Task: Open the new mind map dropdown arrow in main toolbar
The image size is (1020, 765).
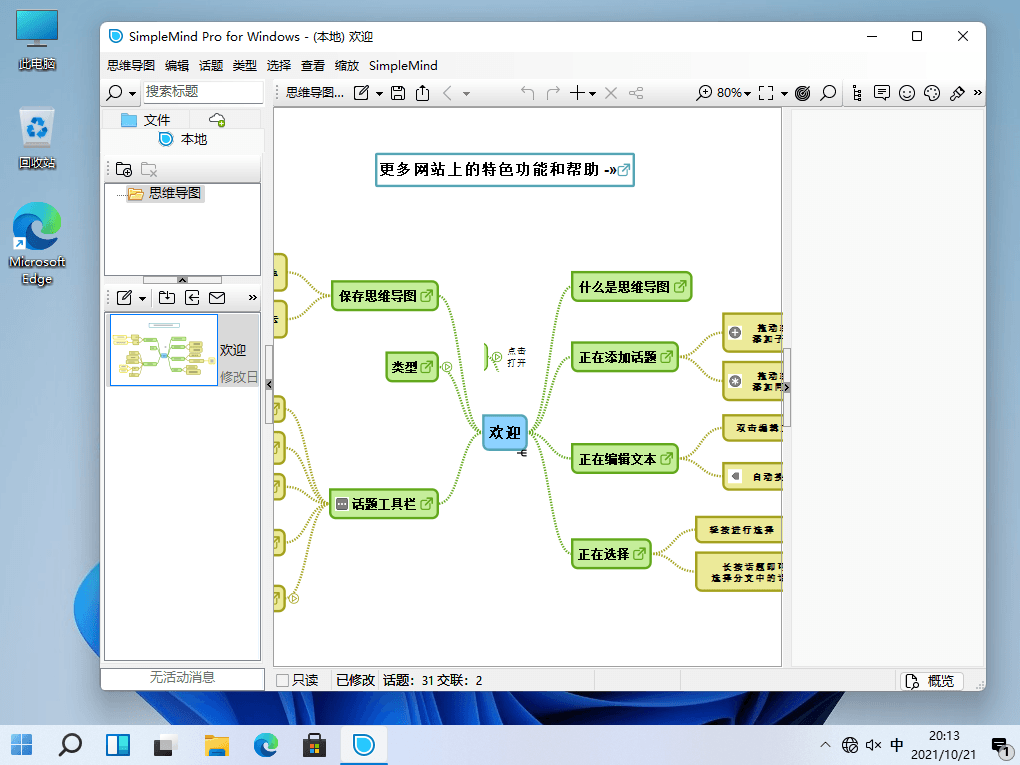Action: (379, 94)
